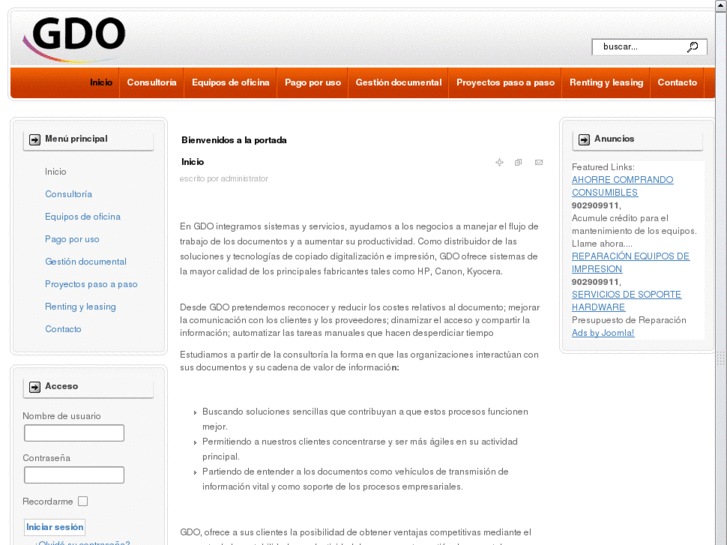Follow the REPARACIÓN EQUIPOS DE IMPRESION link

coord(630,263)
